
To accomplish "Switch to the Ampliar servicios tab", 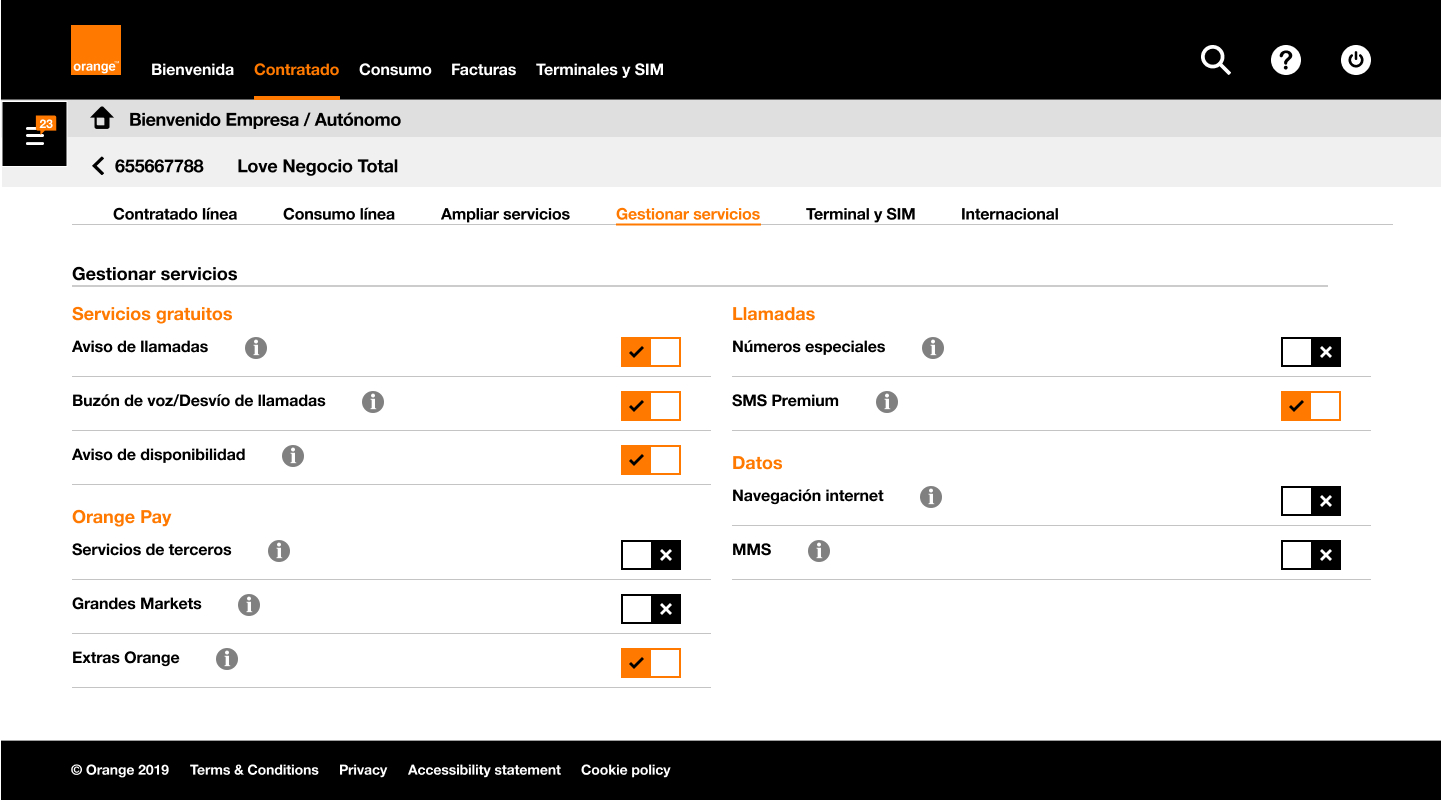I will tap(505, 214).
